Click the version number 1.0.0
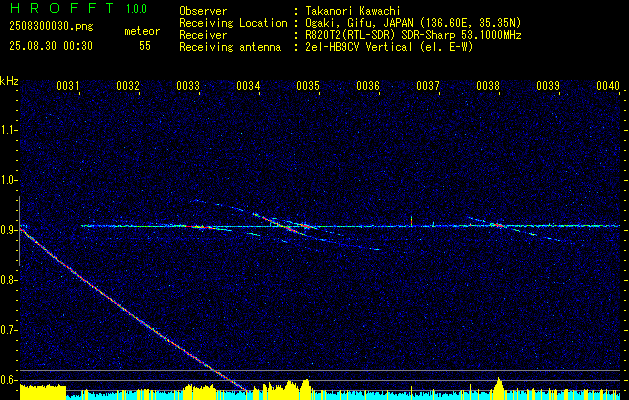Image resolution: width=629 pixels, height=400 pixels. (136, 9)
